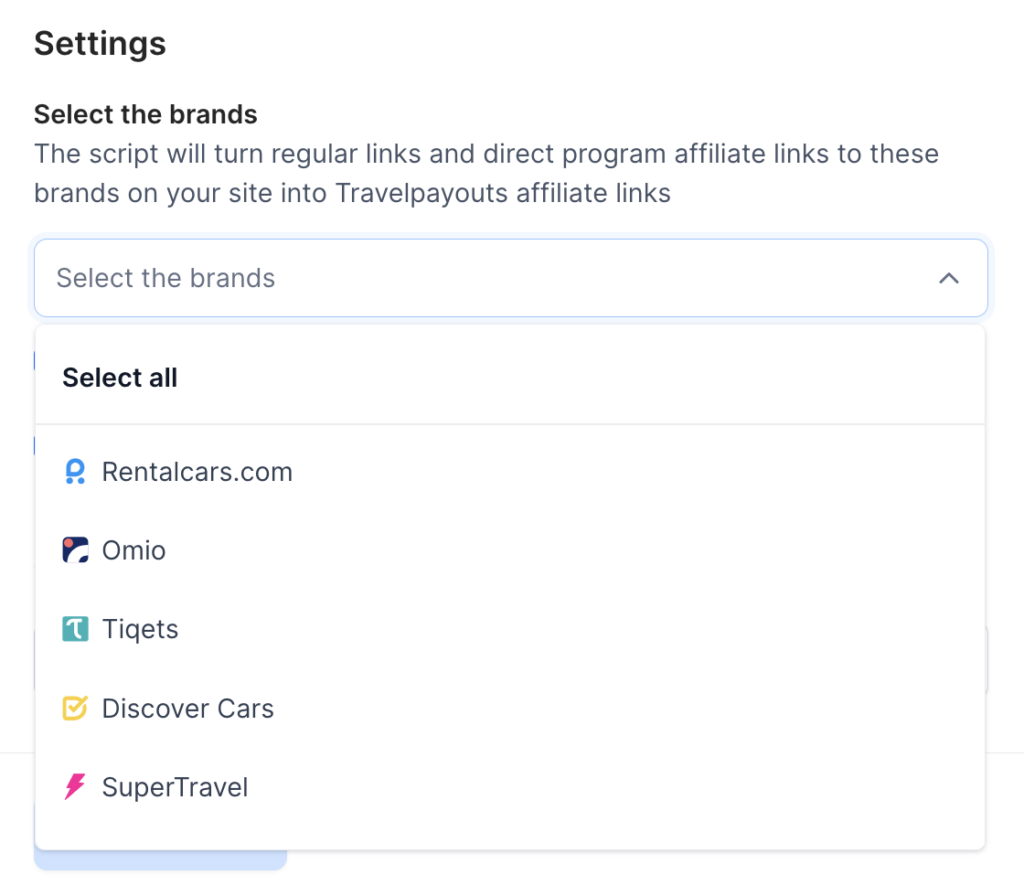Click the yellow Discover Cars checkmark icon
1024x896 pixels.
[x=75, y=708]
